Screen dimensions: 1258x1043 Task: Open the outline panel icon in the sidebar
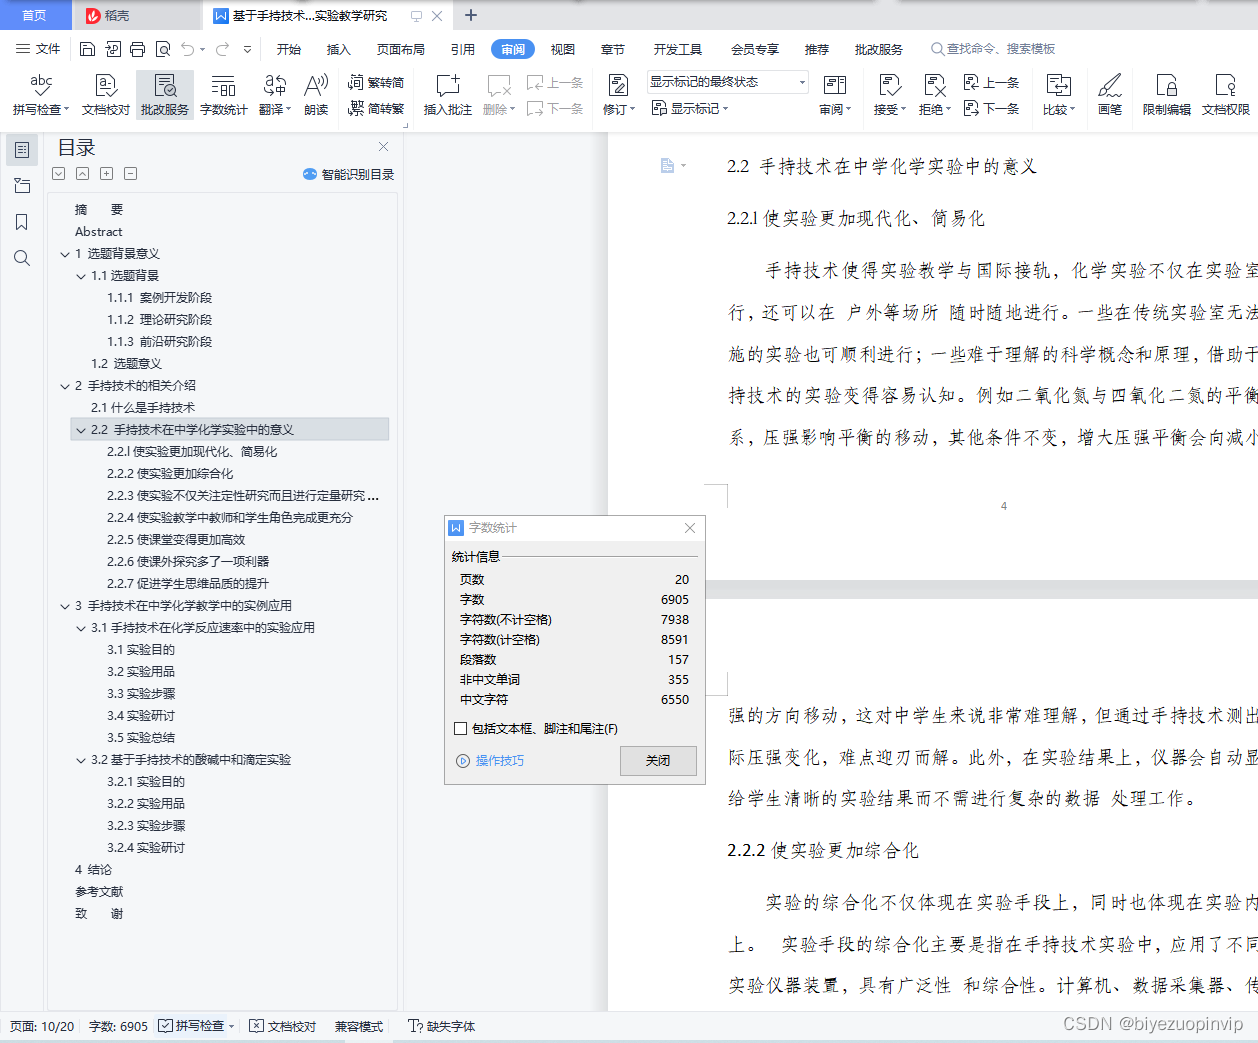pyautogui.click(x=22, y=149)
